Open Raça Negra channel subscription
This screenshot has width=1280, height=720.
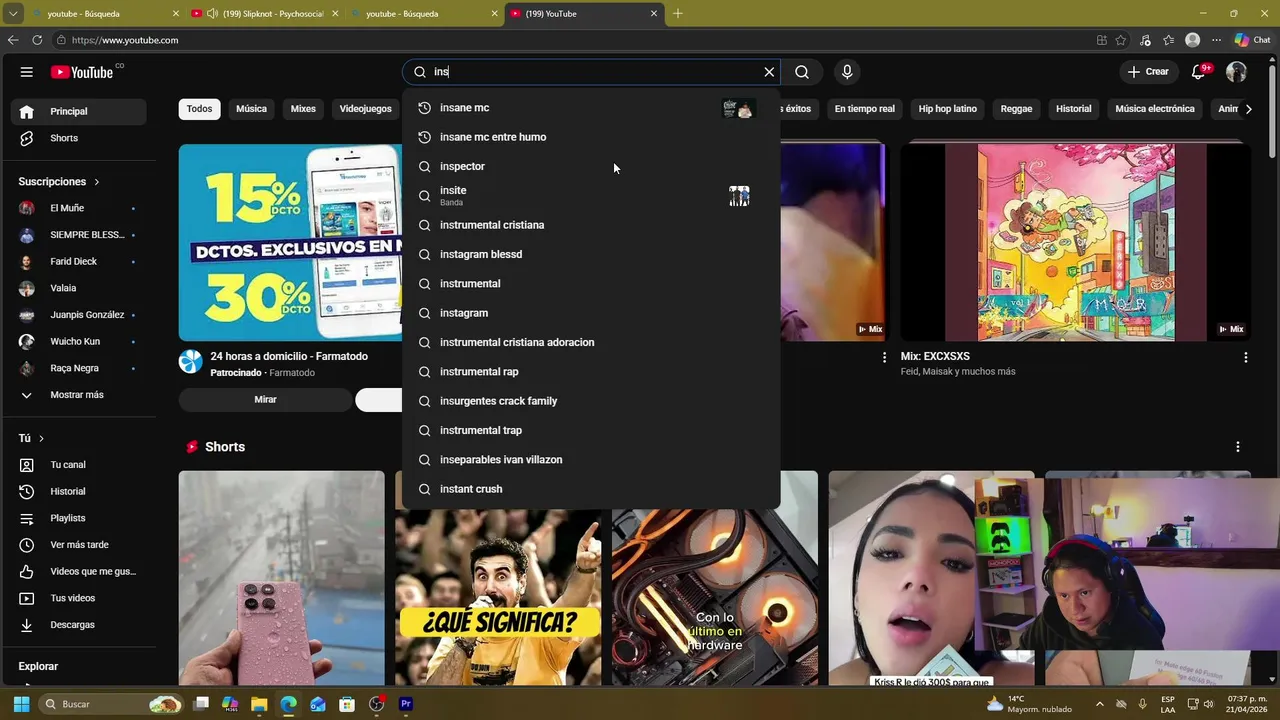(x=79, y=368)
